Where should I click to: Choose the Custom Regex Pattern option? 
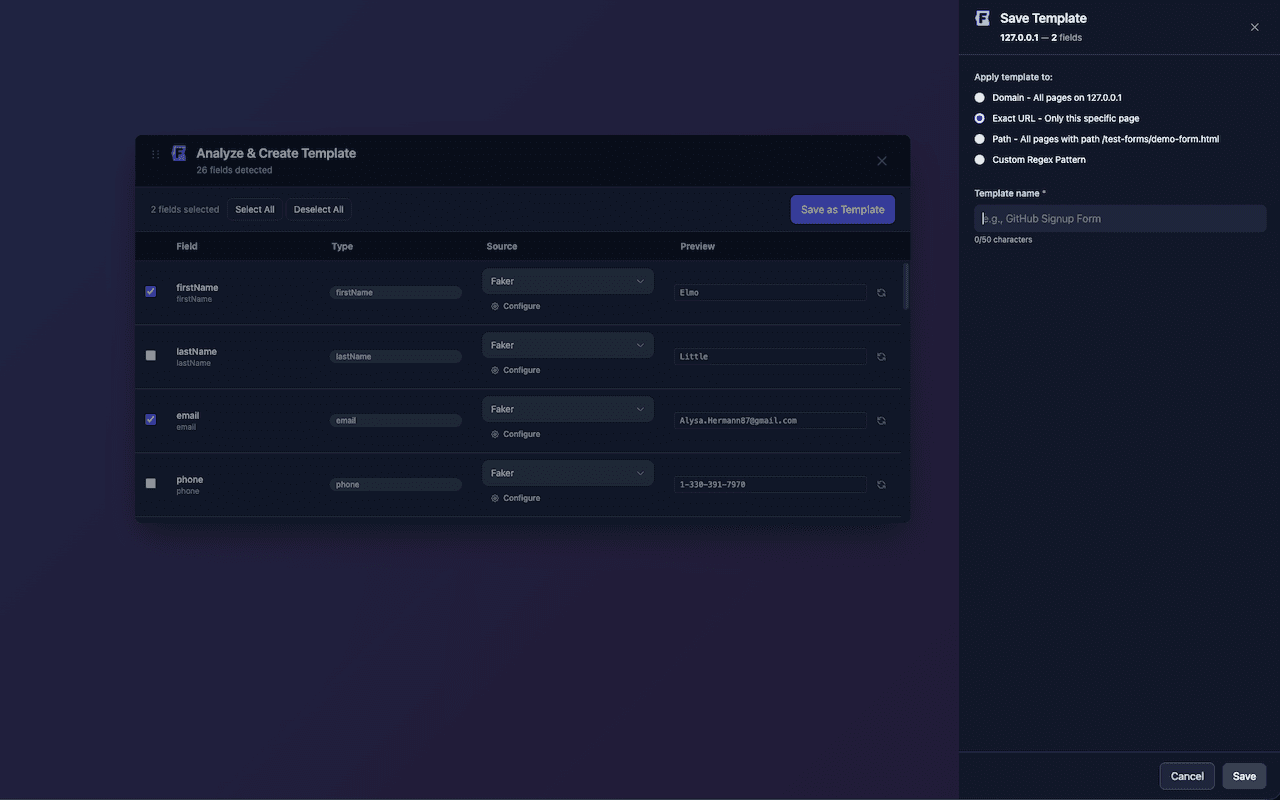[x=979, y=159]
